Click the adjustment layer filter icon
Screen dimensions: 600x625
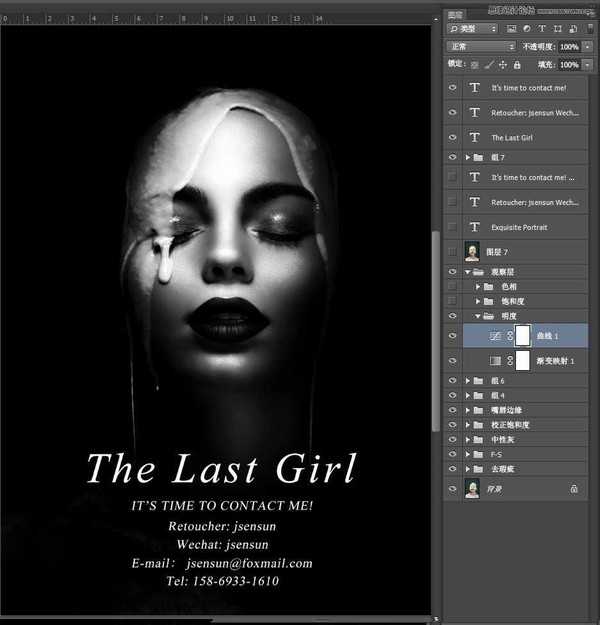pyautogui.click(x=526, y=29)
